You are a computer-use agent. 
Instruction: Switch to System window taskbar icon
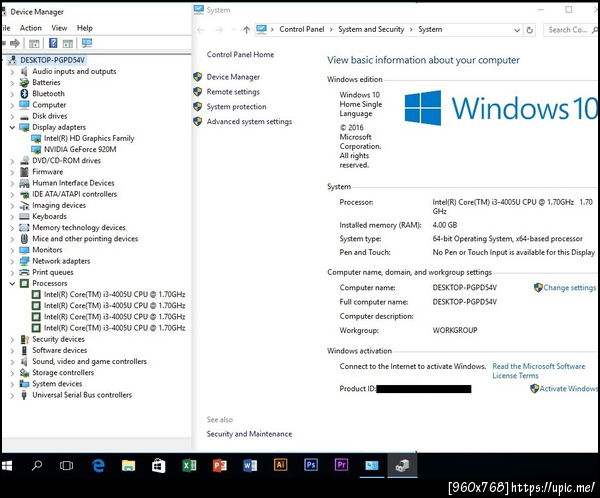click(372, 465)
